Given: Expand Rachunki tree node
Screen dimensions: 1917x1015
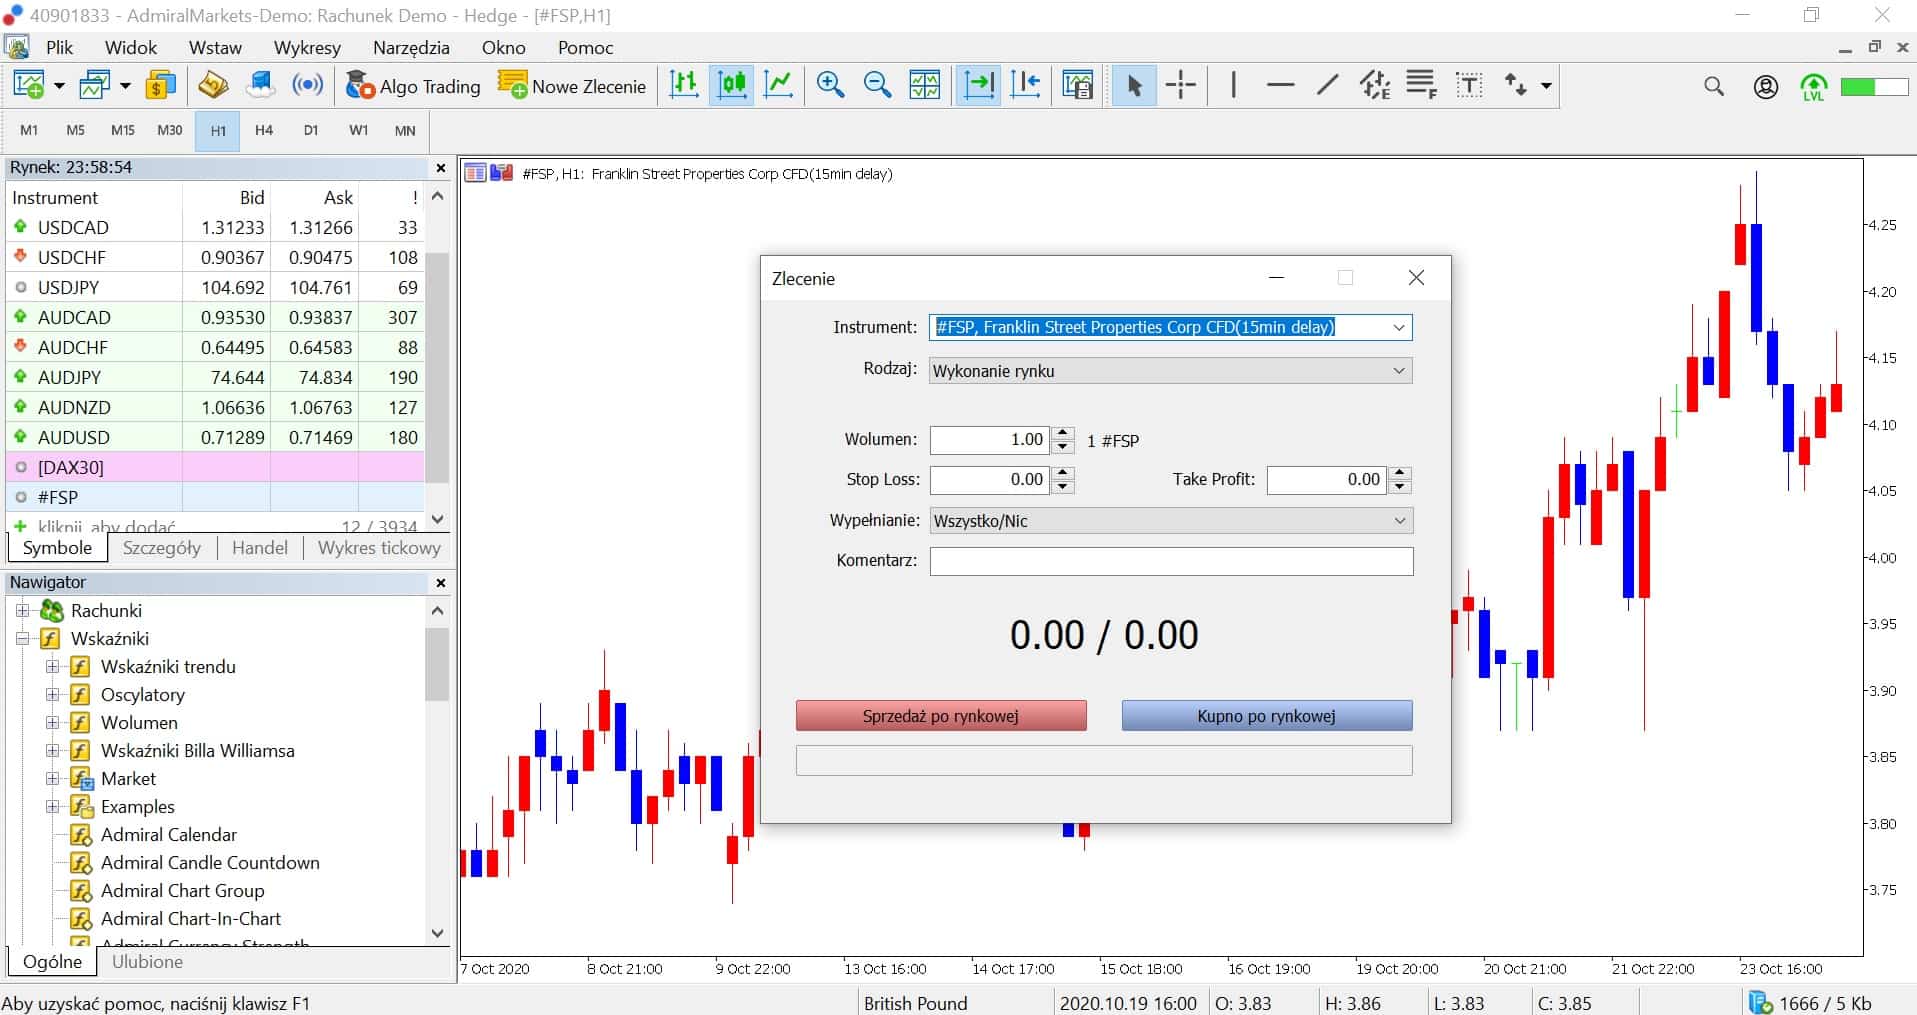Looking at the screenshot, I should click(x=22, y=611).
